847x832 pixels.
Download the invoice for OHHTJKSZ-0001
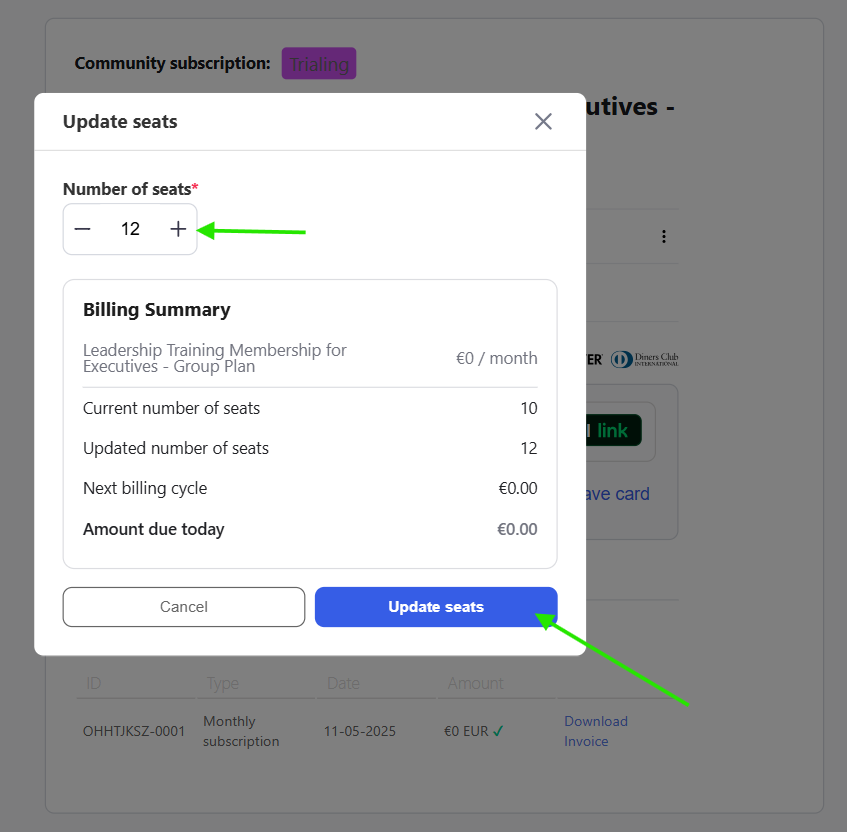pyautogui.click(x=596, y=731)
